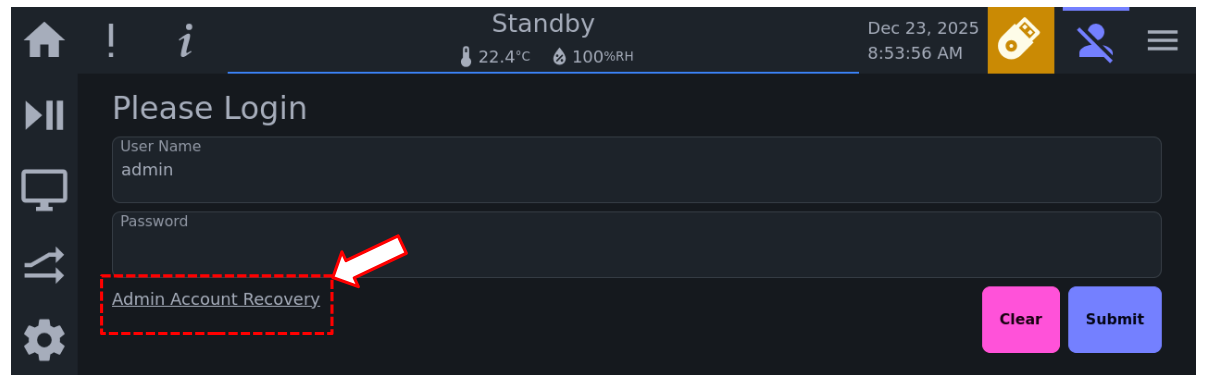Open the hamburger menu
The height and width of the screenshot is (375, 1207).
pyautogui.click(x=1162, y=41)
